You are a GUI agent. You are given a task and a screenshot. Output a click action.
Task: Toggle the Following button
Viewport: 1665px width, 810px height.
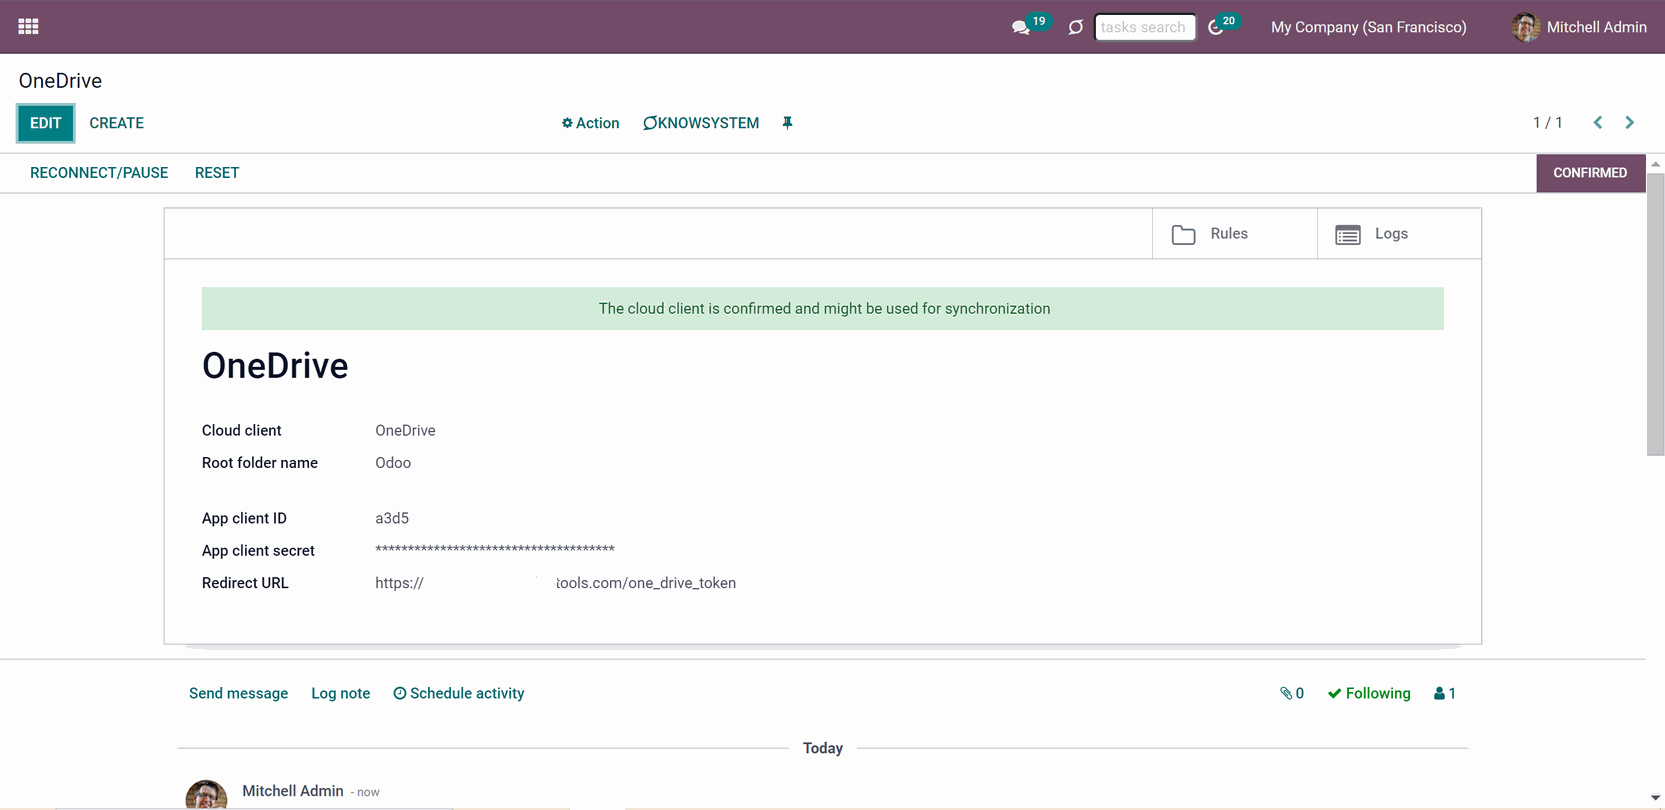pyautogui.click(x=1369, y=693)
